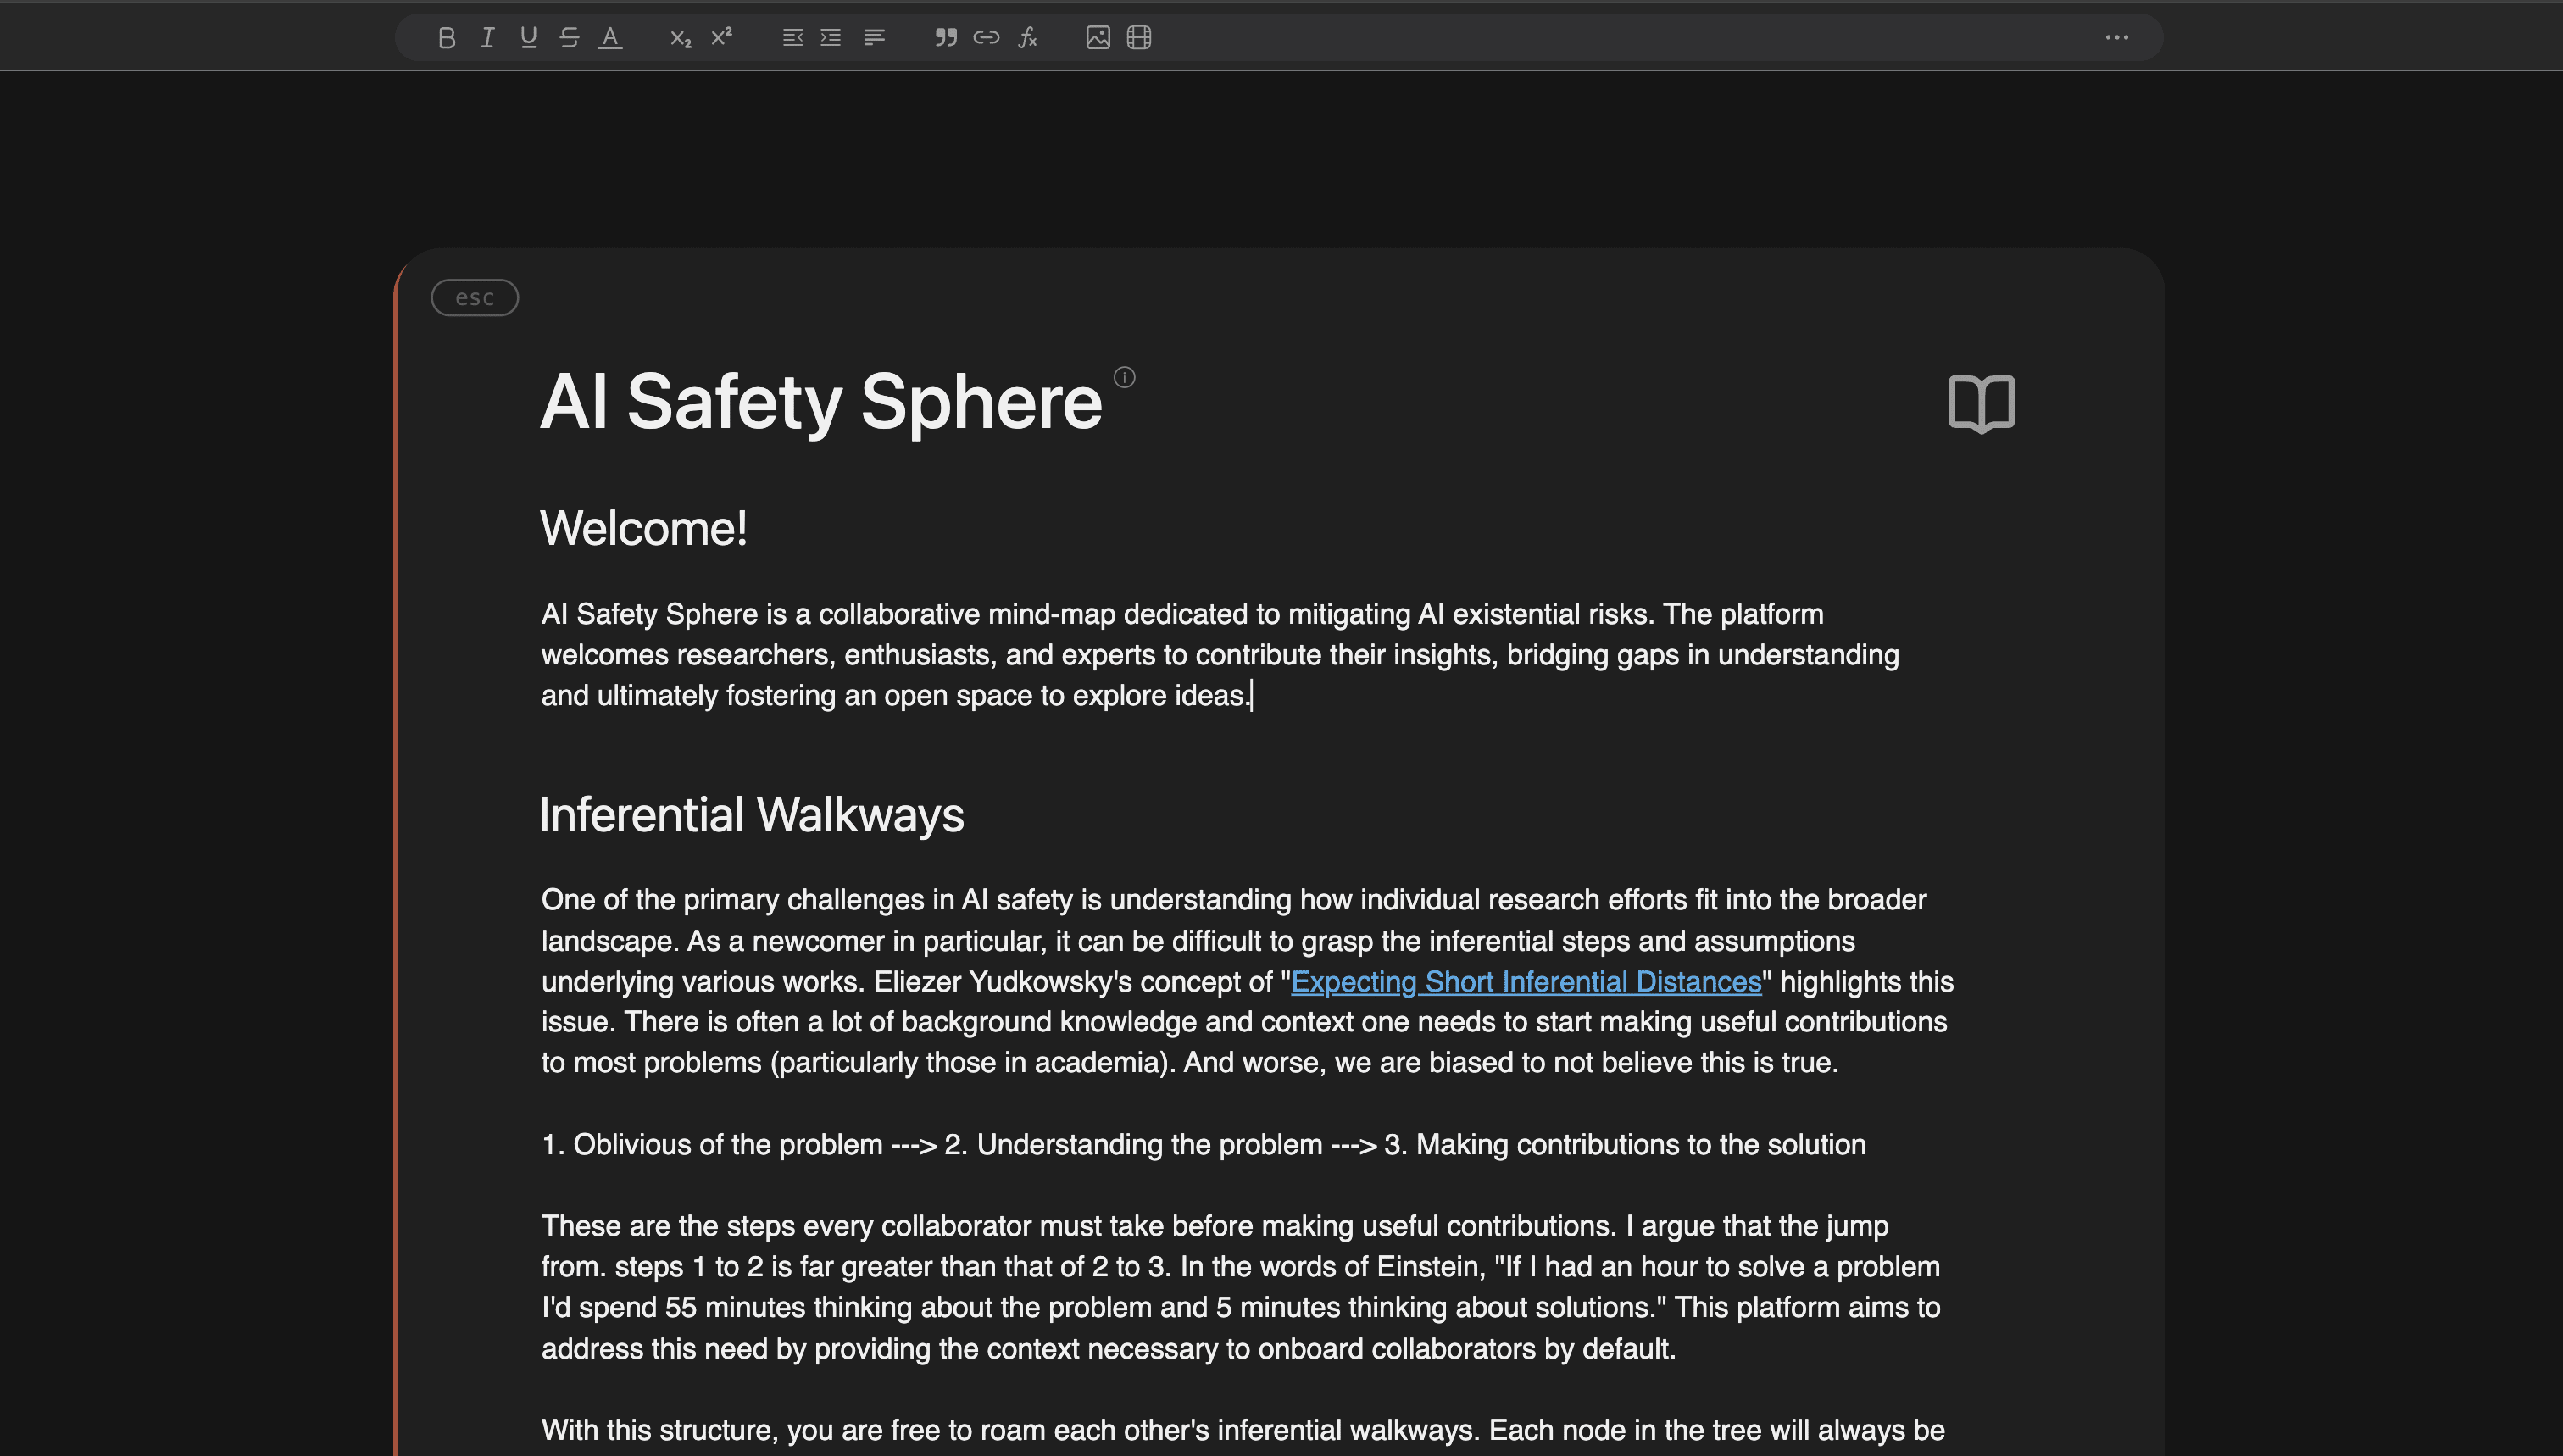Apply strikethrough to text
The width and height of the screenshot is (2563, 1456).
pos(569,38)
